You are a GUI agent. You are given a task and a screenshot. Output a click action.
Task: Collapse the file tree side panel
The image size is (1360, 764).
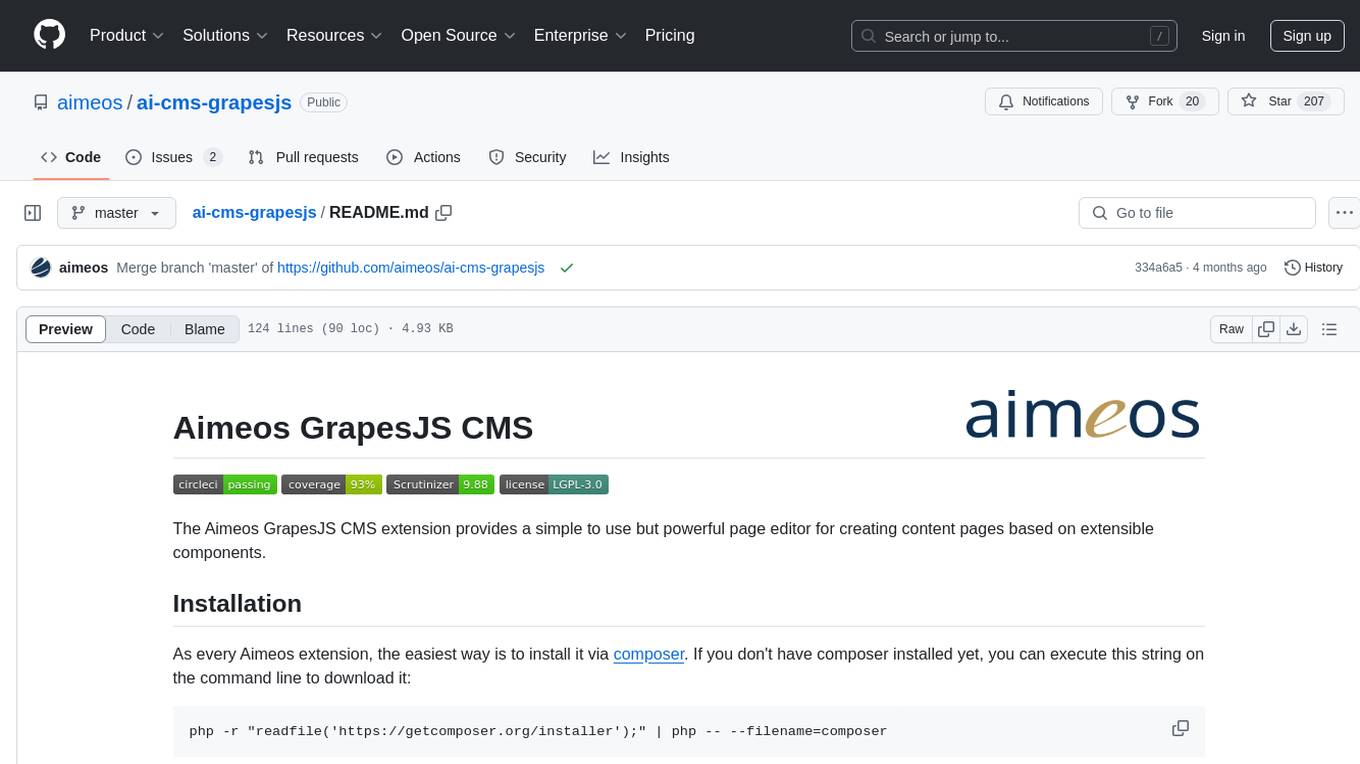click(33, 213)
